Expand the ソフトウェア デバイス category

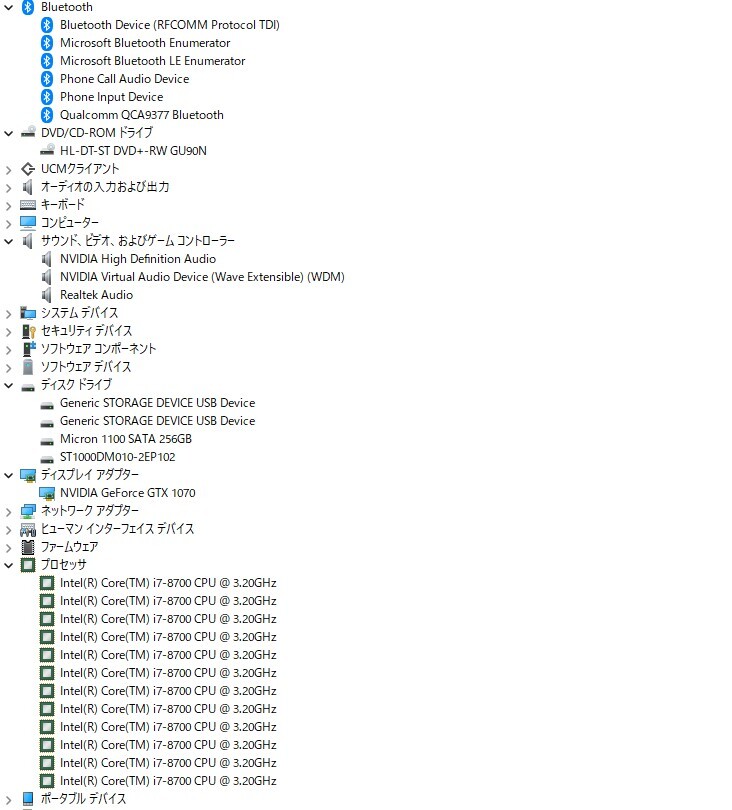click(x=8, y=368)
